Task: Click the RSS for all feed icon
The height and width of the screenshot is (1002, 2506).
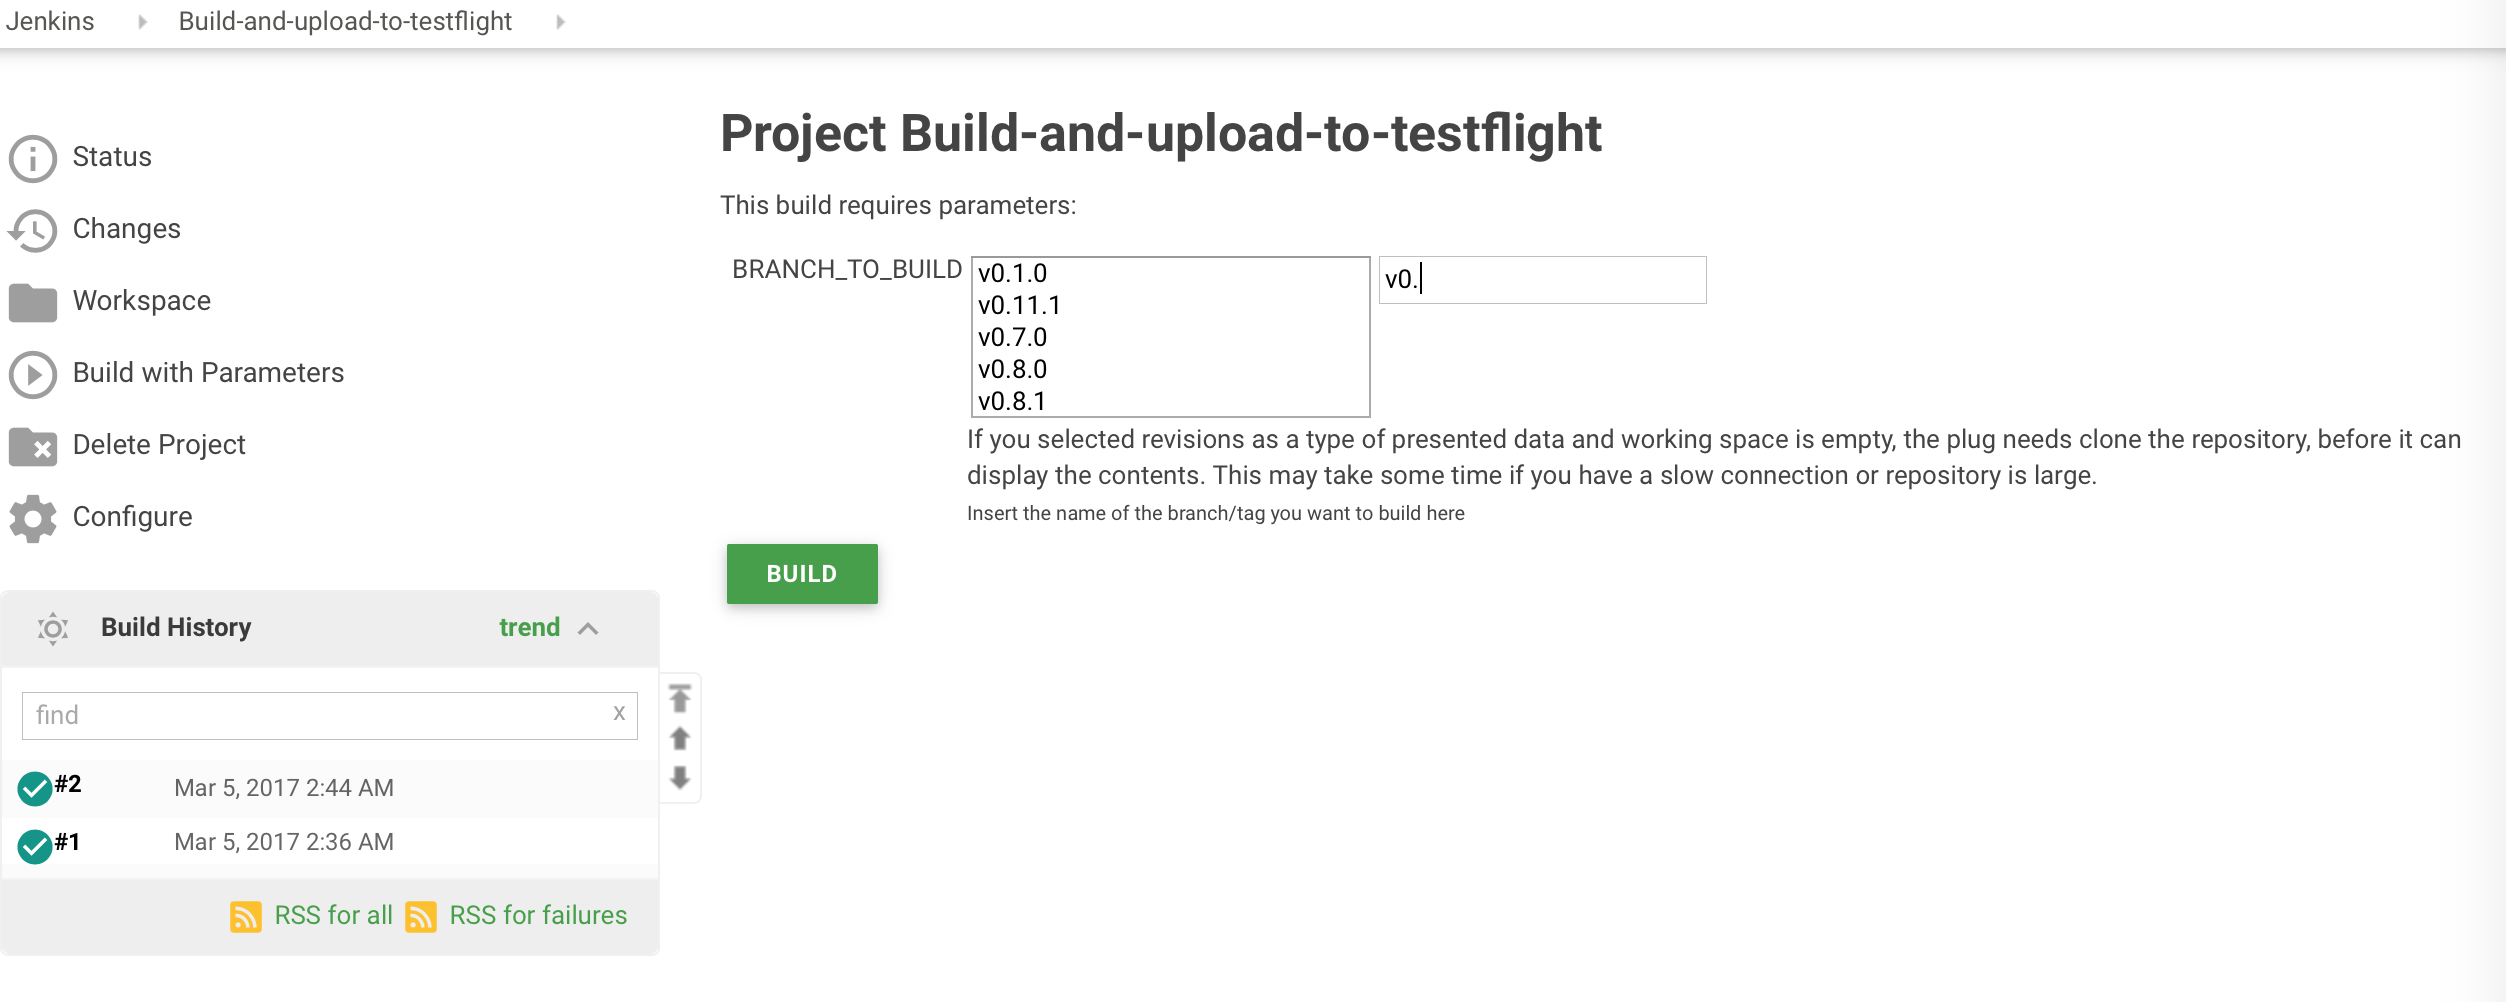Action: pos(246,916)
